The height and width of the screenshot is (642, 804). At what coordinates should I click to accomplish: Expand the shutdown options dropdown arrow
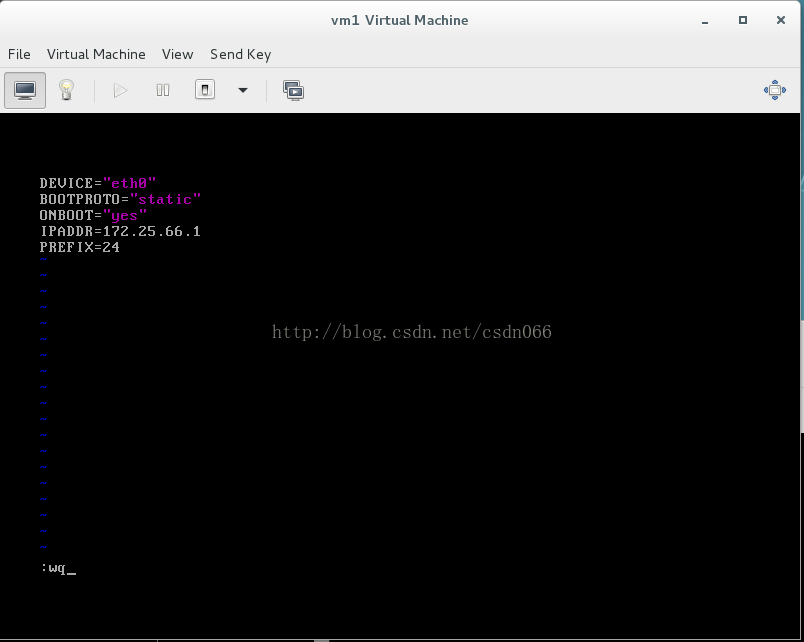[x=243, y=91]
